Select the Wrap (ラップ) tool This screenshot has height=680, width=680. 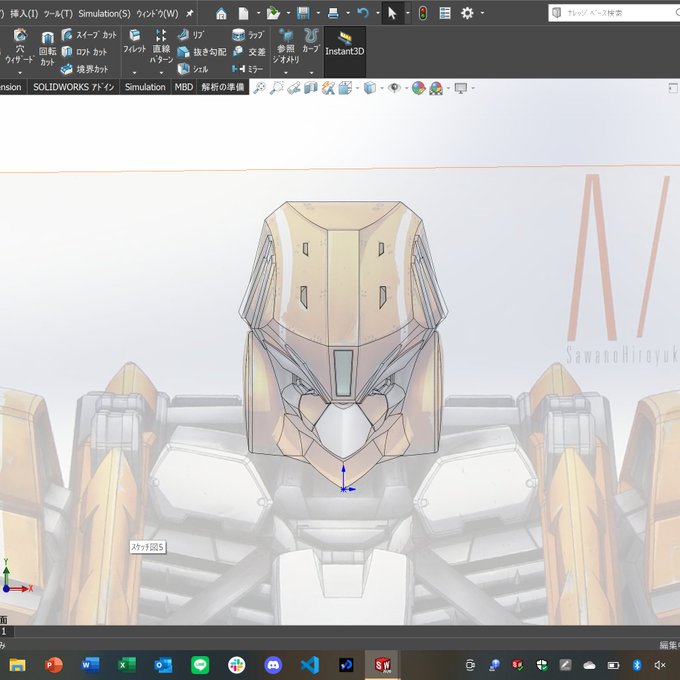248,35
